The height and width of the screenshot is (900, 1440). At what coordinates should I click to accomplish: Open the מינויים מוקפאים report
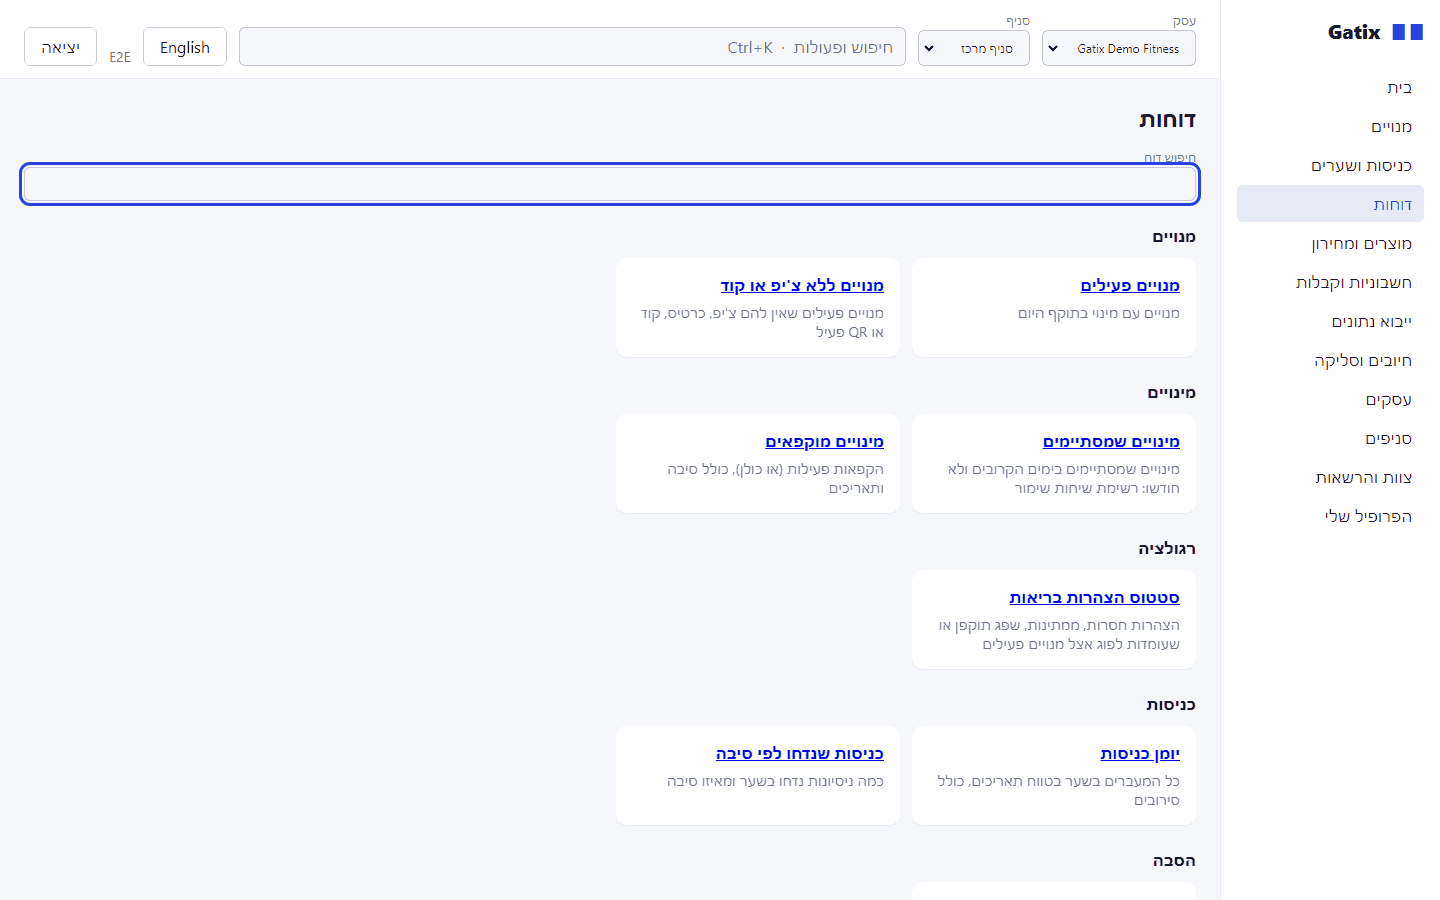824,442
